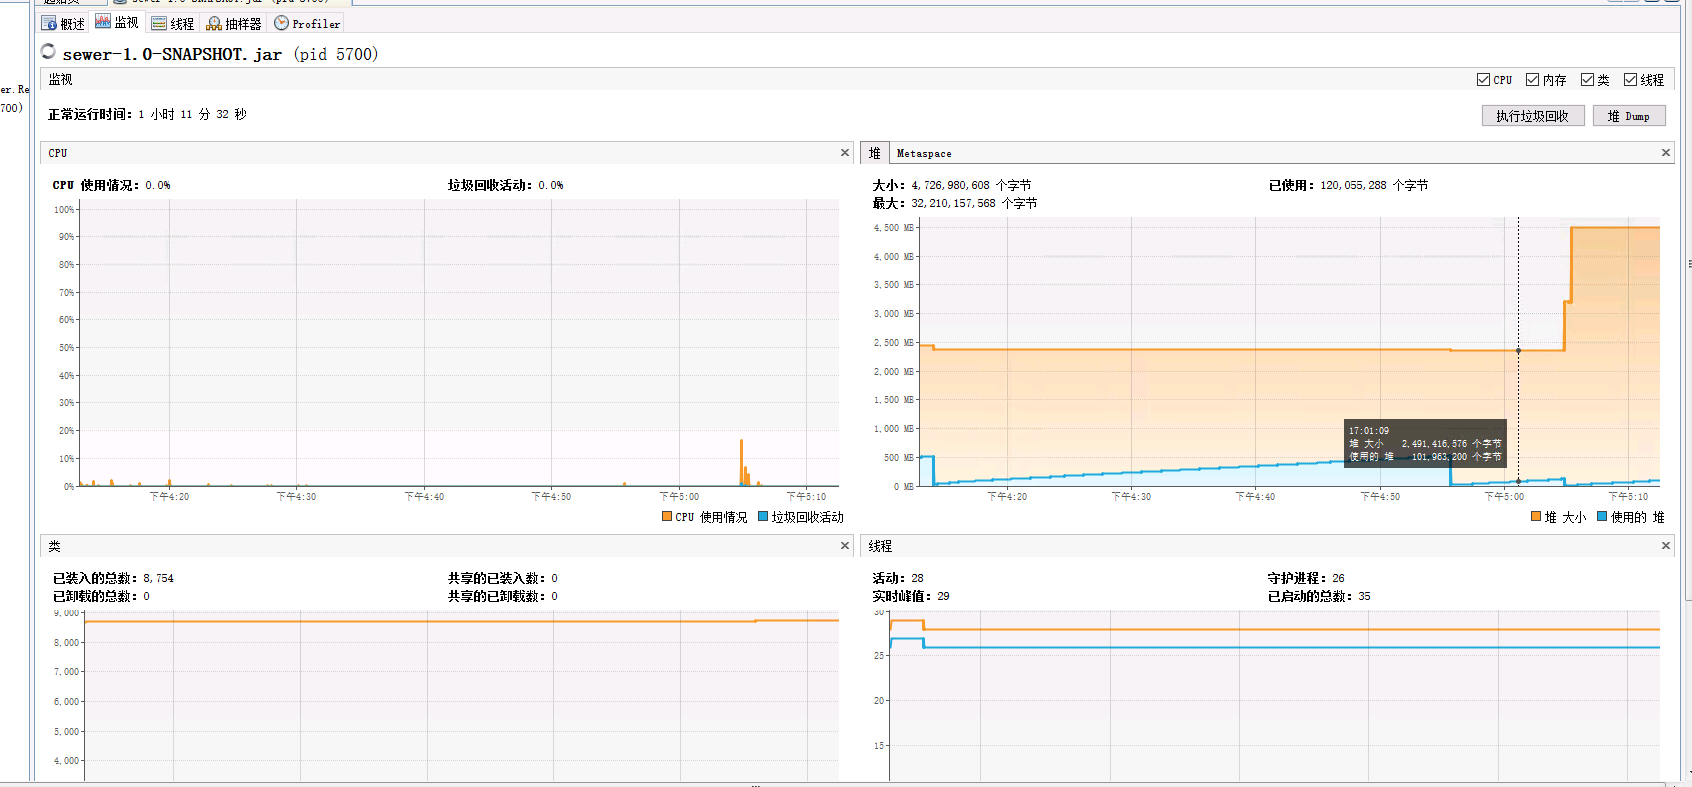Viewport: 1692px width, 787px height.
Task: Click the heap chart tooltip at 17:01:09
Action: tap(1425, 443)
